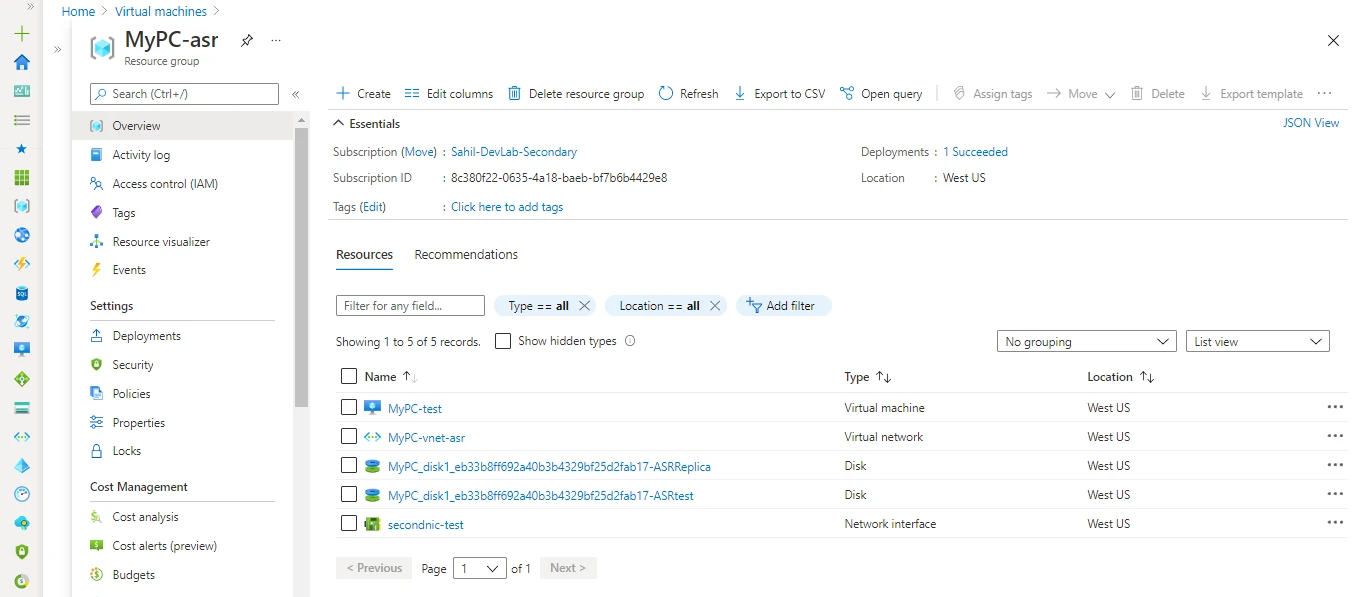Collapse the Essentials section

tap(339, 123)
